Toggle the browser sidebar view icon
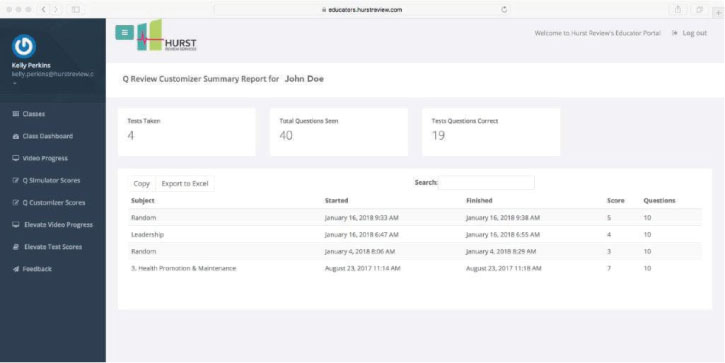 click(76, 9)
